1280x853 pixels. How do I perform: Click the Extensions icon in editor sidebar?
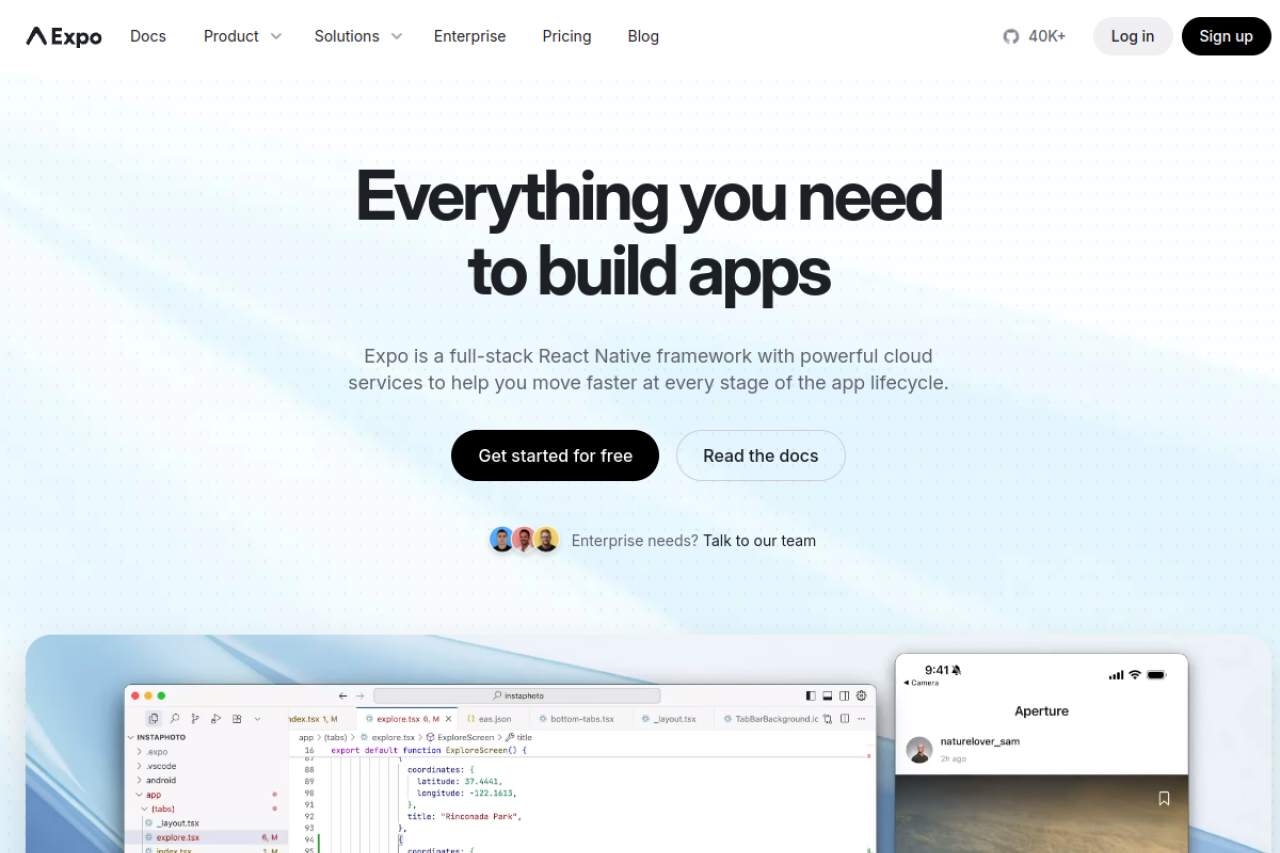click(x=237, y=718)
